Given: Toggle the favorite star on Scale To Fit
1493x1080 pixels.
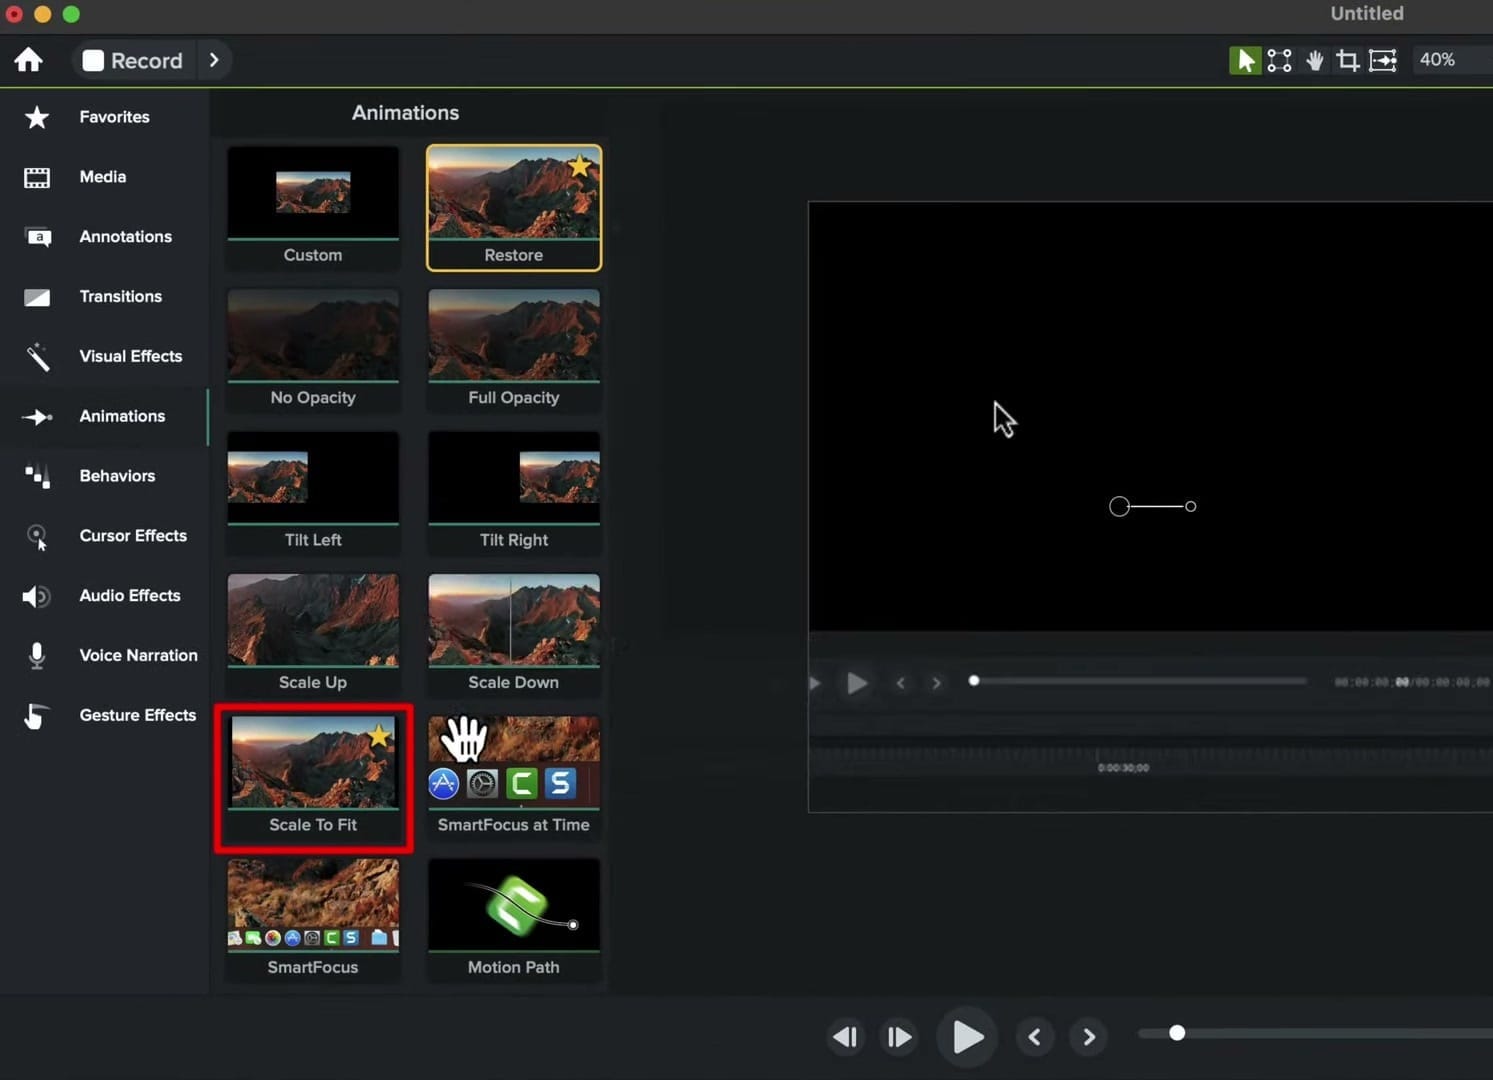Looking at the screenshot, I should [x=380, y=735].
